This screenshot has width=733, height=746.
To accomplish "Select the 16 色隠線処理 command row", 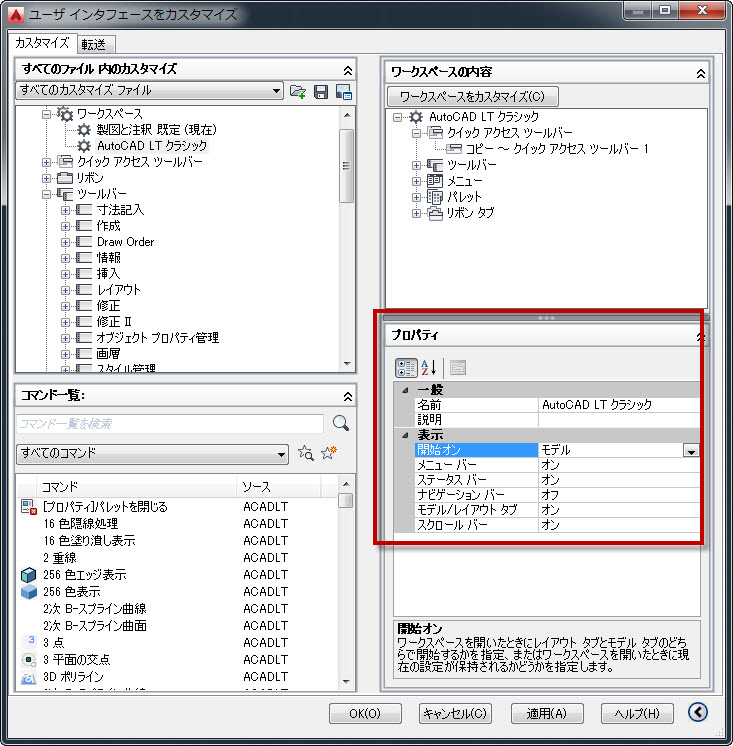I will (x=179, y=523).
